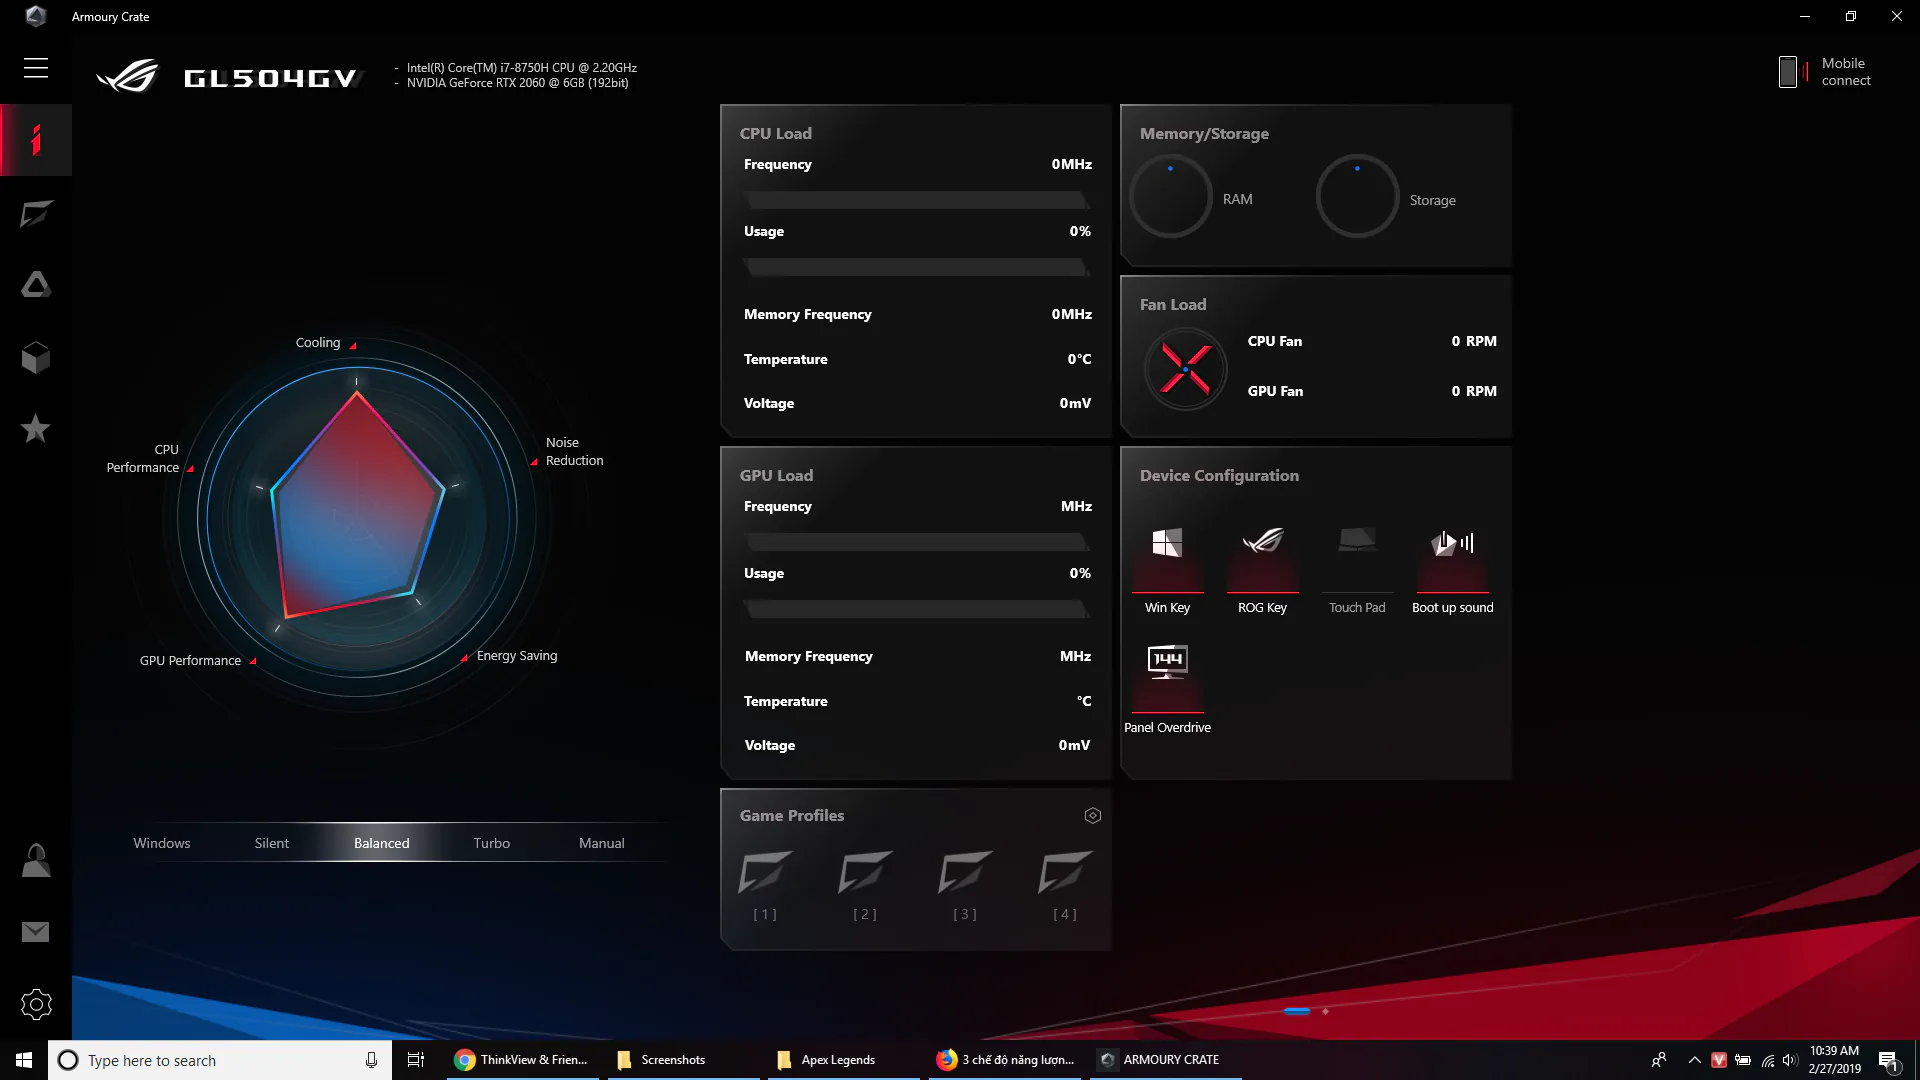Screen dimensions: 1920x1080
Task: Click the Device Configuration panel title
Action: (1219, 475)
